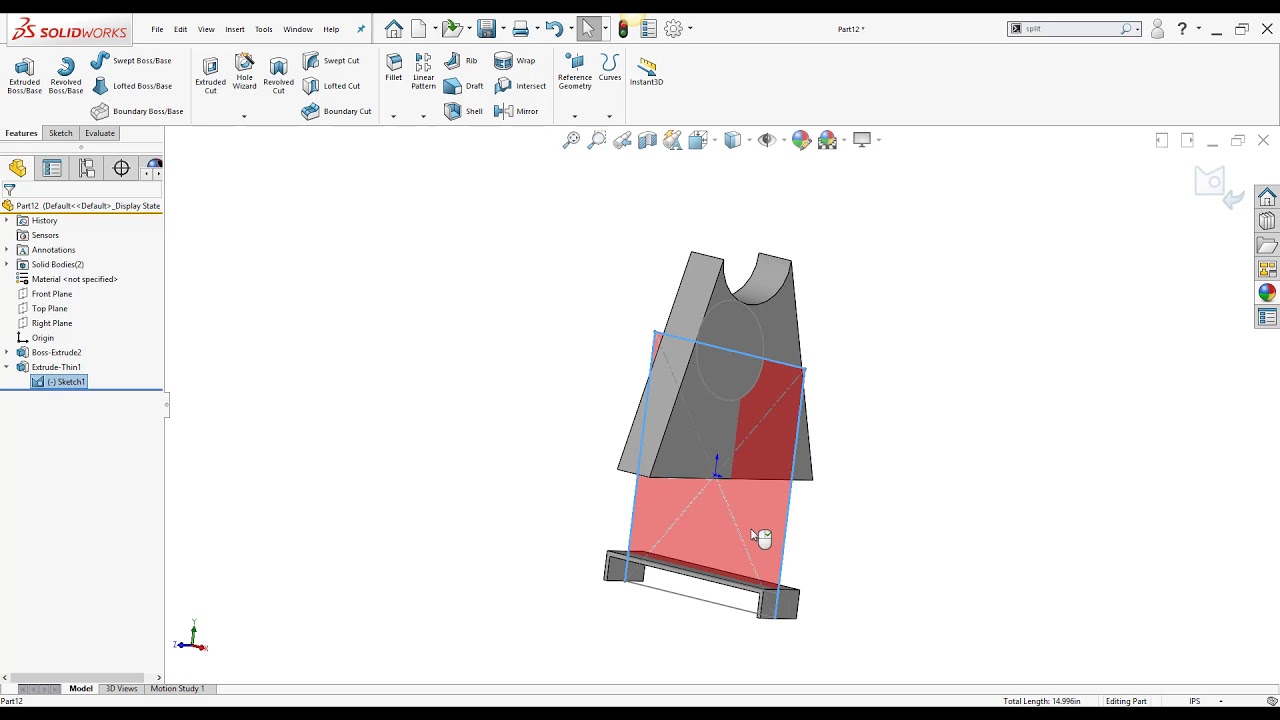1280x720 pixels.
Task: Open the Motion Study 1 tab
Action: pyautogui.click(x=177, y=689)
